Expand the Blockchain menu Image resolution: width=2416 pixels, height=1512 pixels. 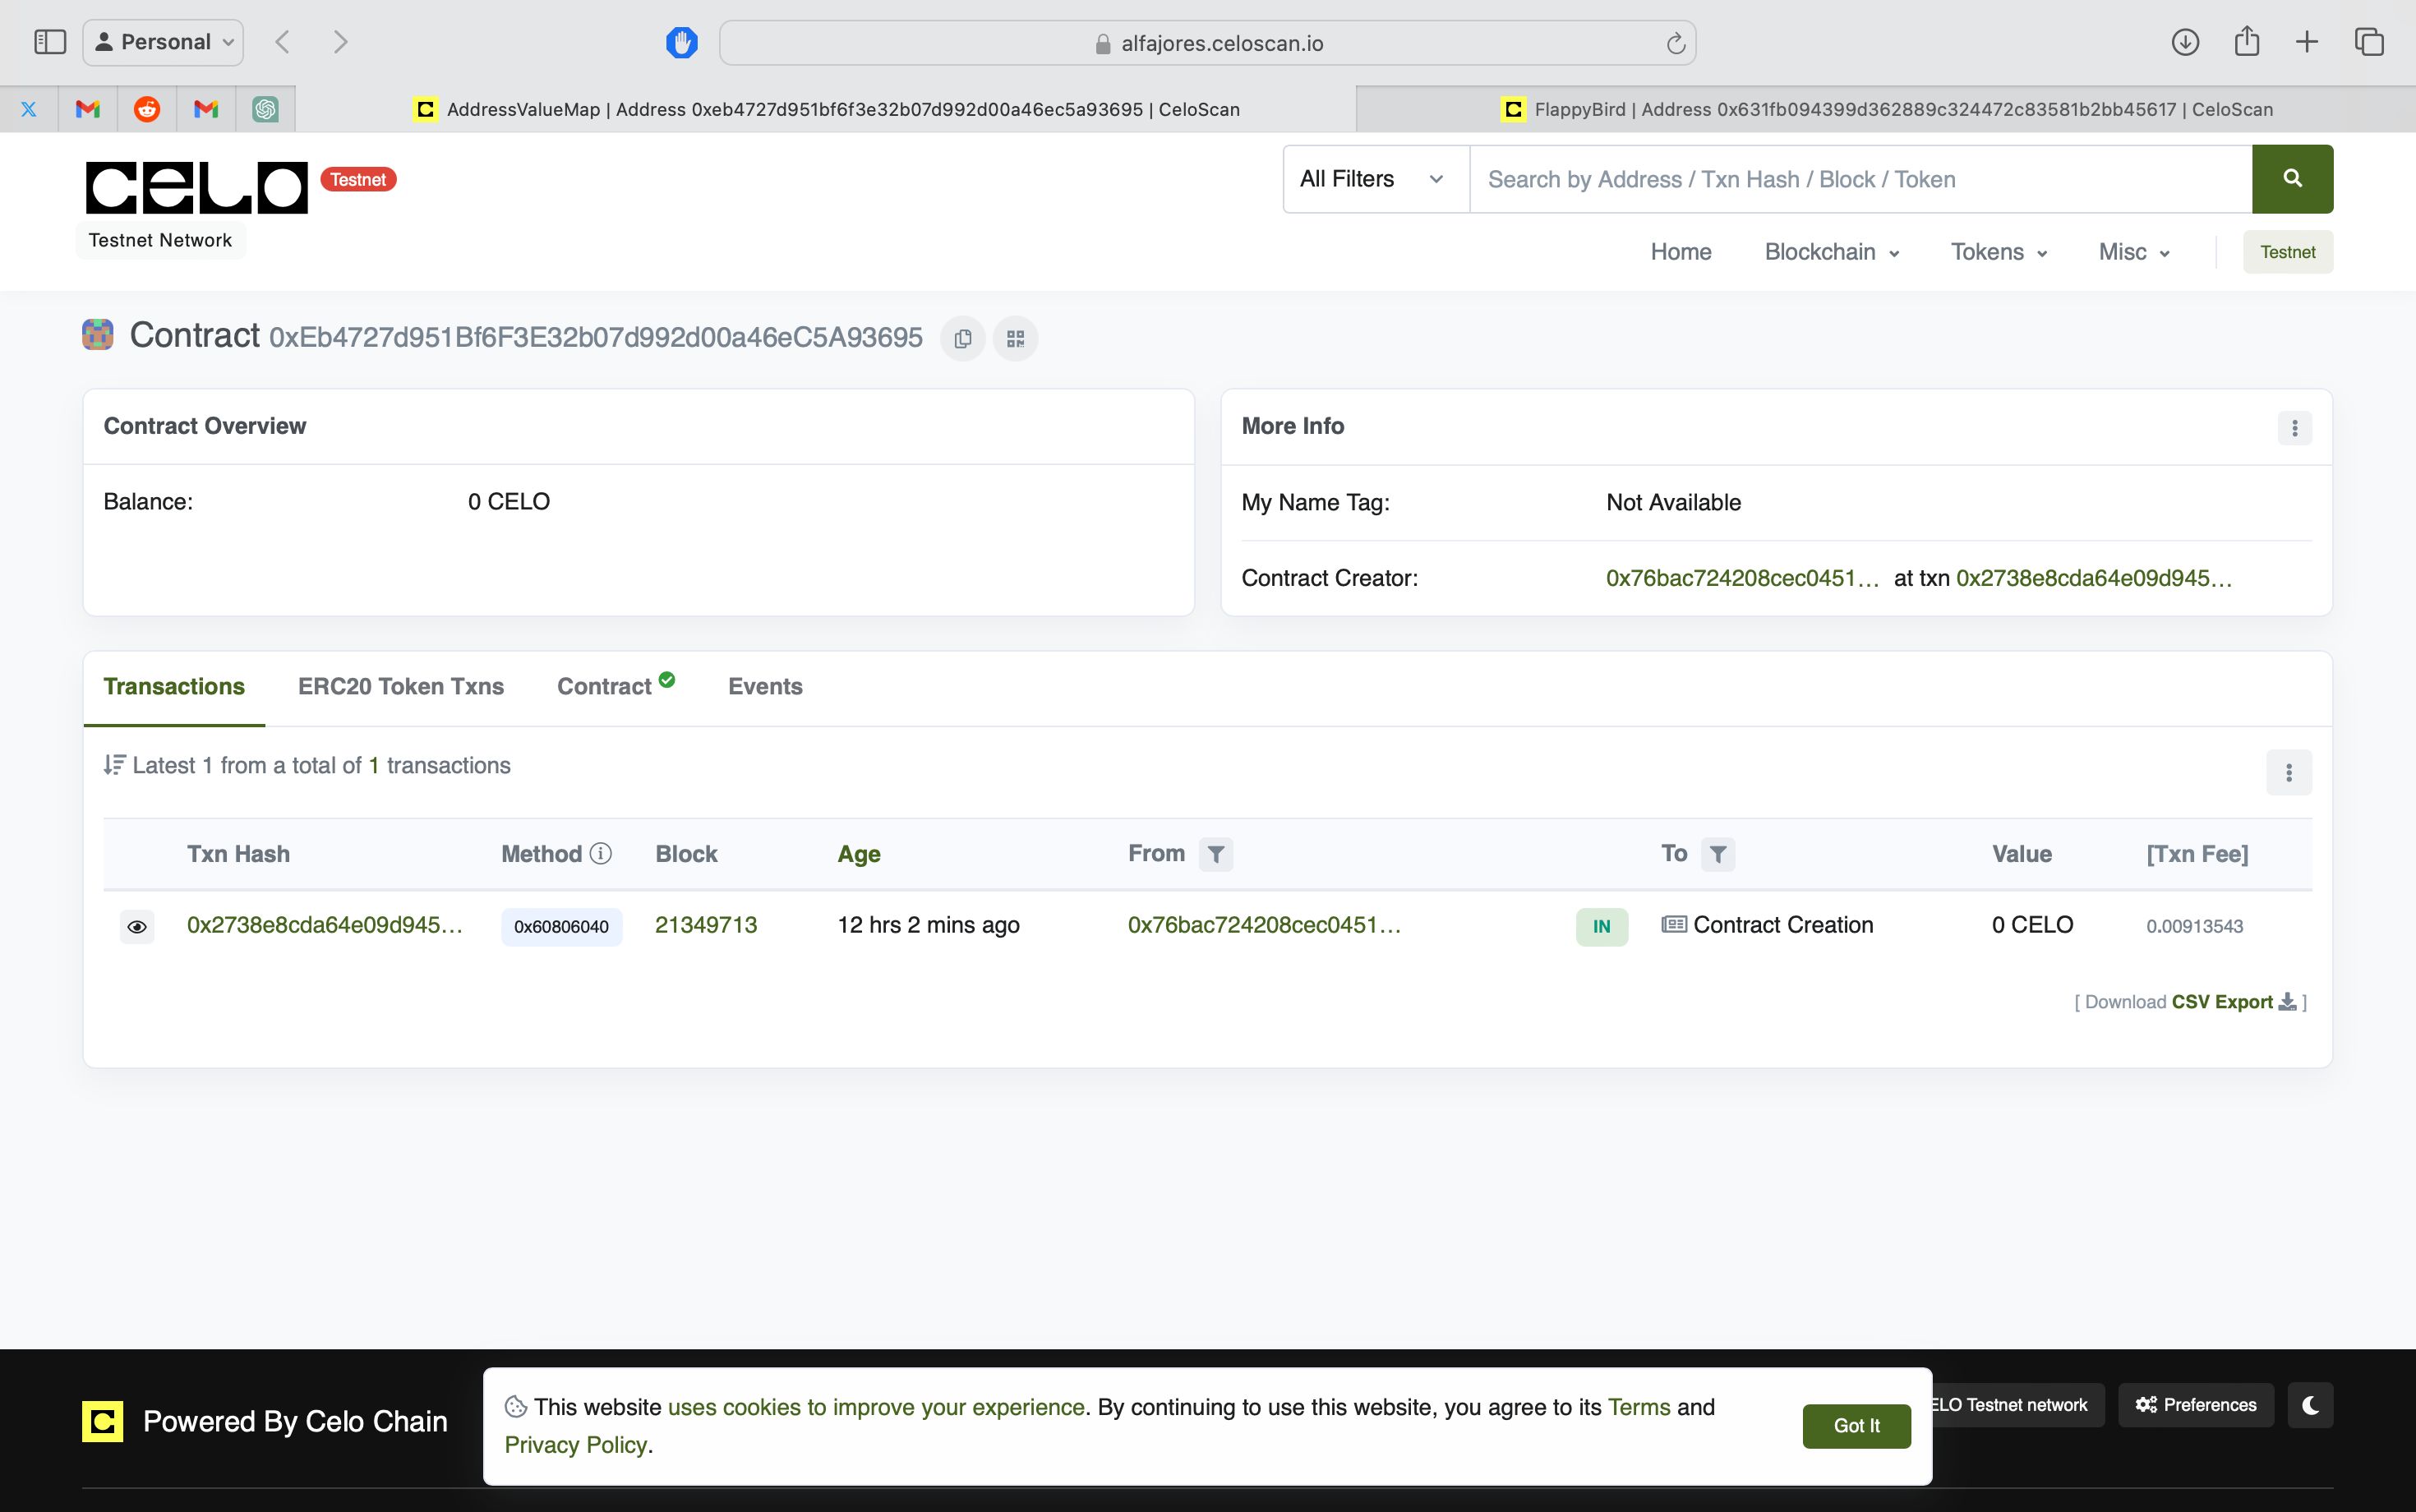1831,252
